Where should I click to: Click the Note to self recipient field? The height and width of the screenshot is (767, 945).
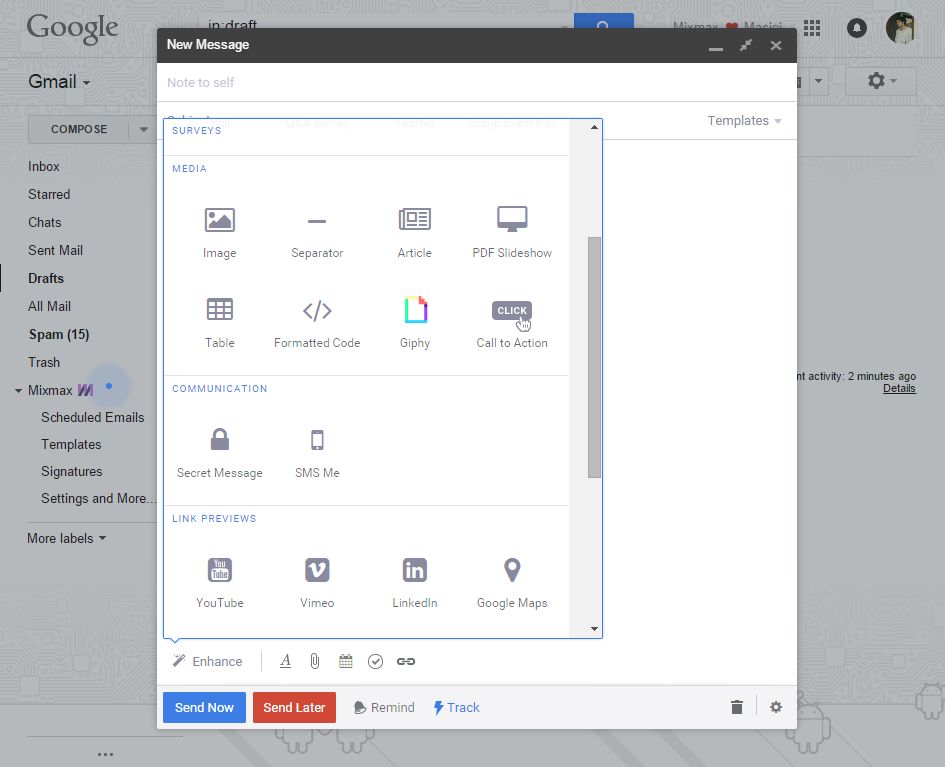[477, 83]
